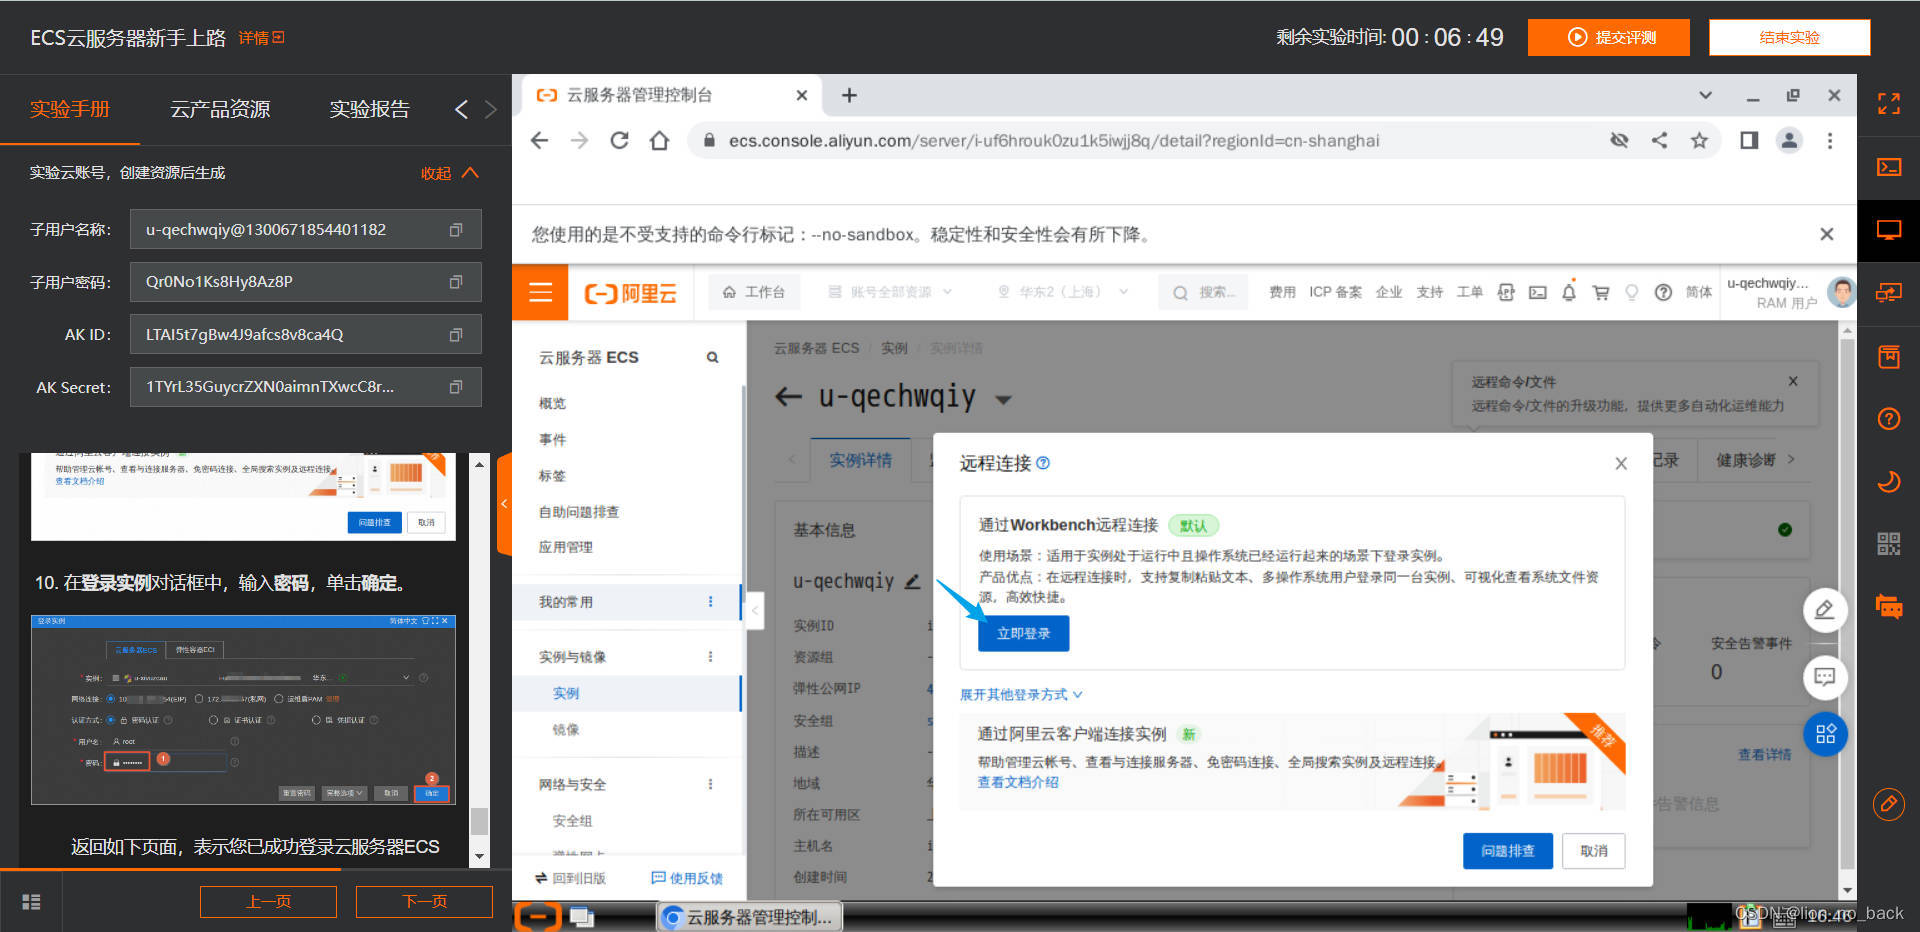This screenshot has height=932, width=1920.
Task: Open the 华东2 (上海) region dropdown
Action: (x=1062, y=292)
